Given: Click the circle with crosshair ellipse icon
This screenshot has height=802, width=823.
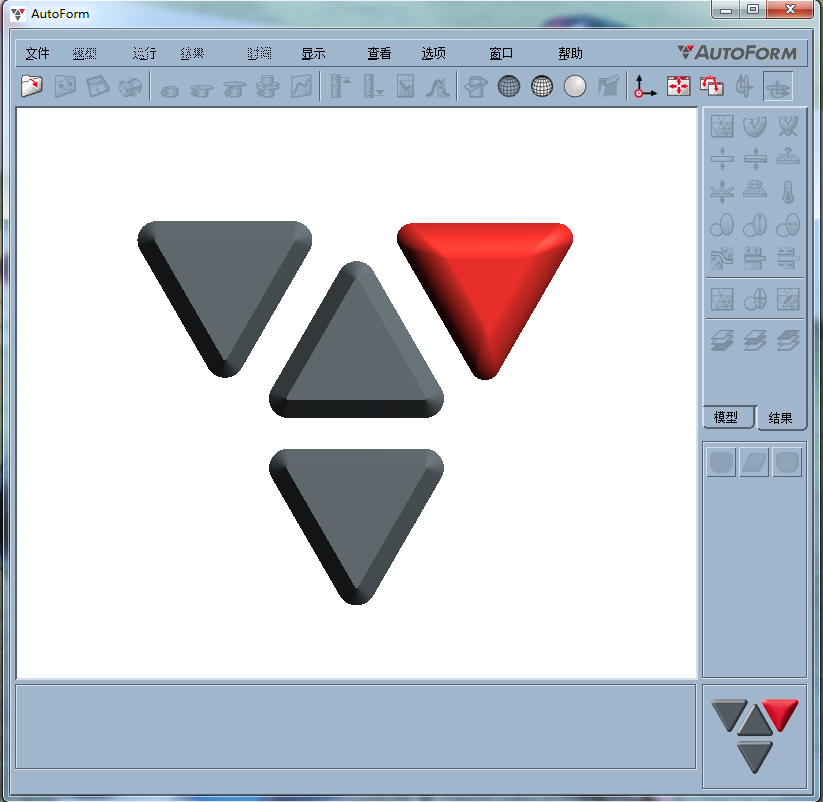Looking at the screenshot, I should (x=755, y=299).
